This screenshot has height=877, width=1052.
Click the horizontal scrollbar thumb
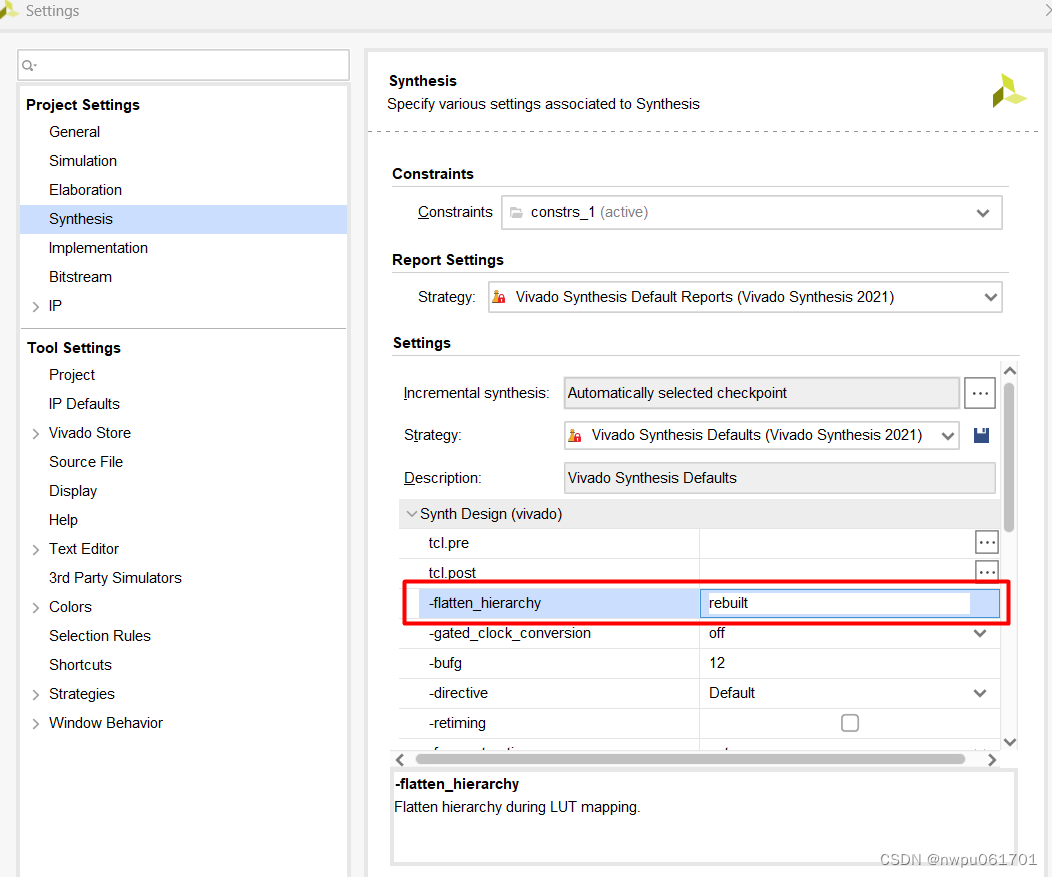690,760
